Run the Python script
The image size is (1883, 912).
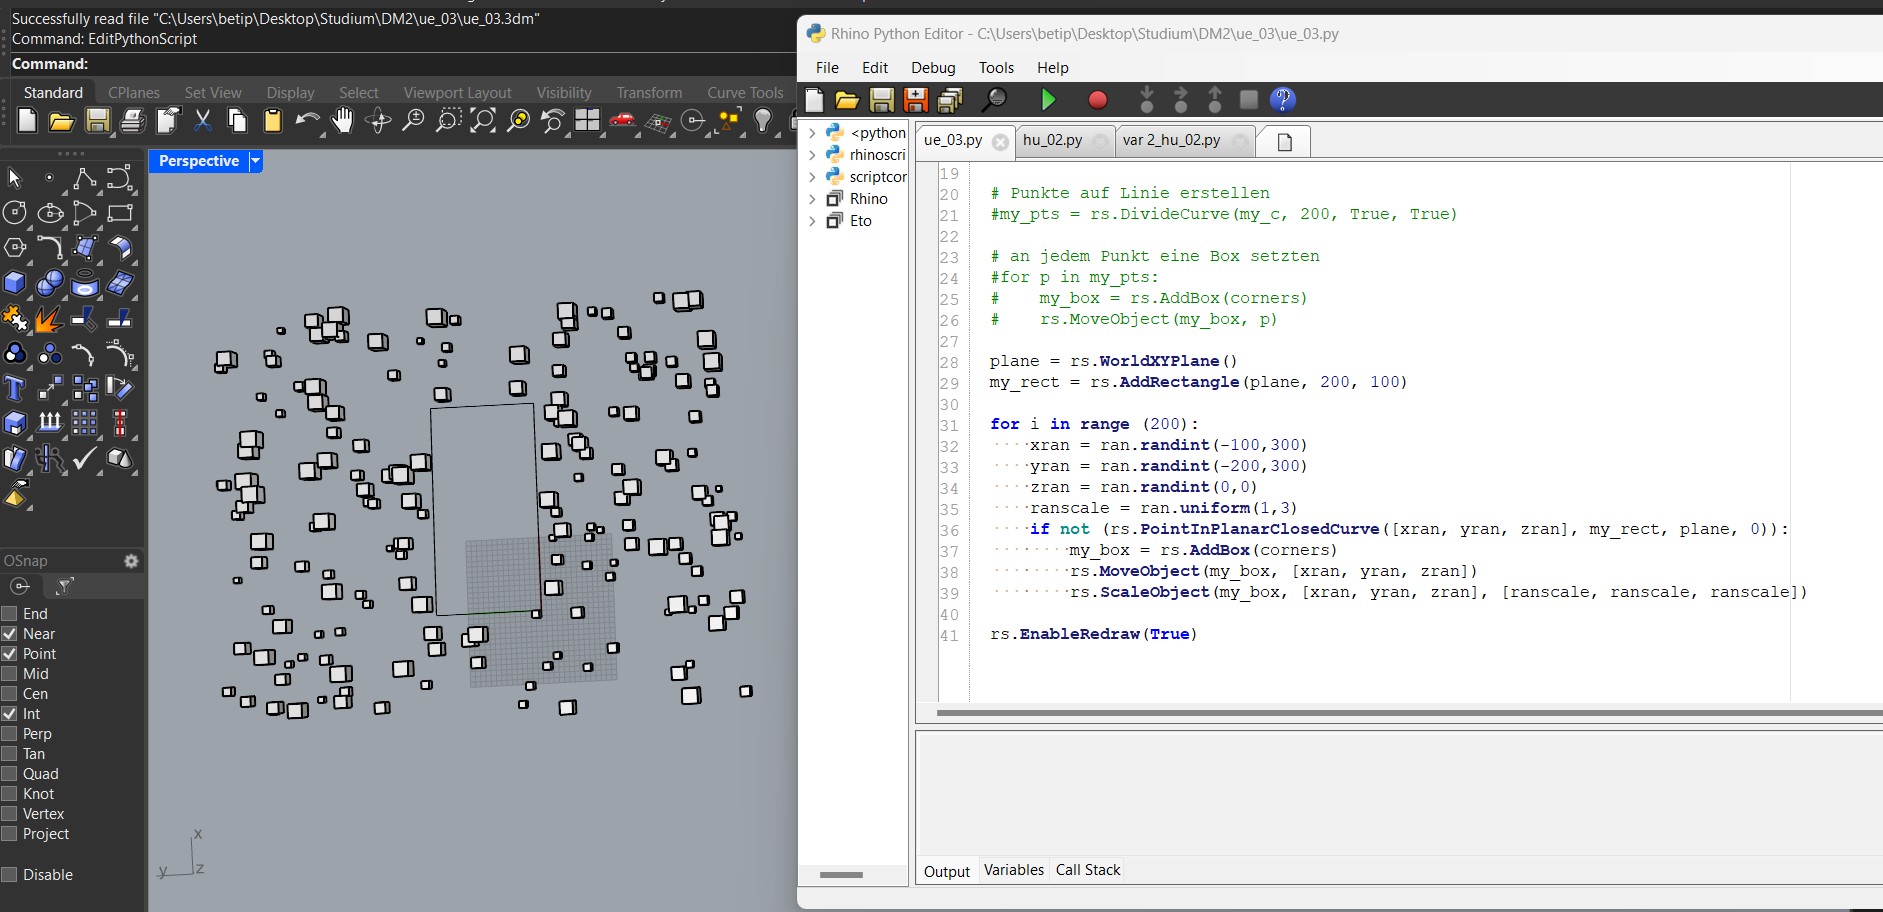[1048, 100]
